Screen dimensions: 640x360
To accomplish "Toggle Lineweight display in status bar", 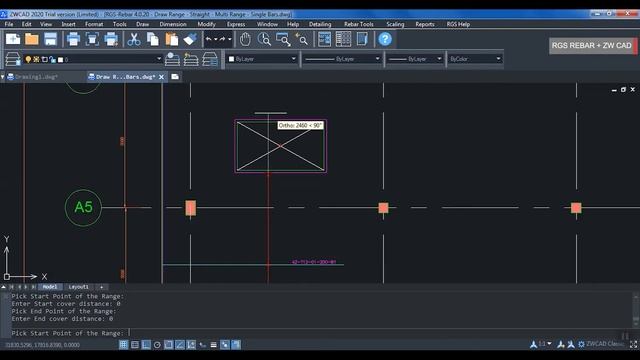I will coord(213,345).
